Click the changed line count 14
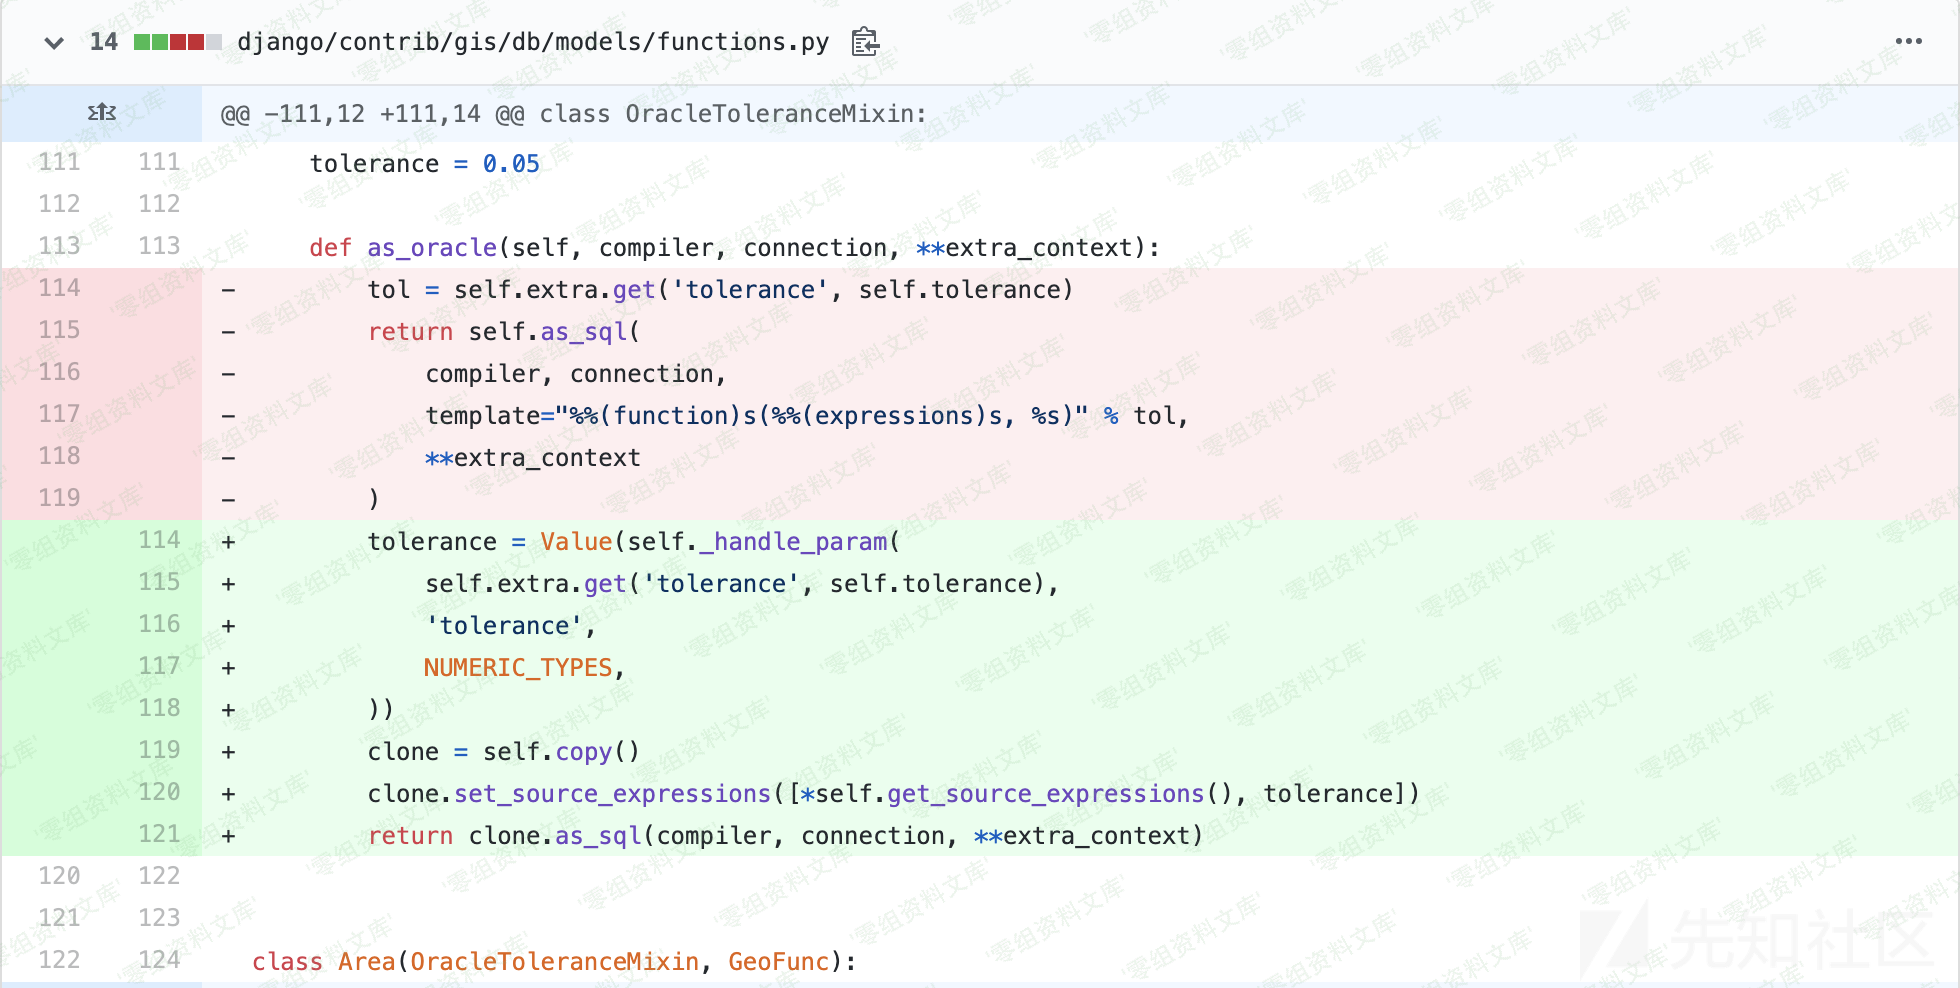Screen dimensions: 1960x988 [x=103, y=42]
